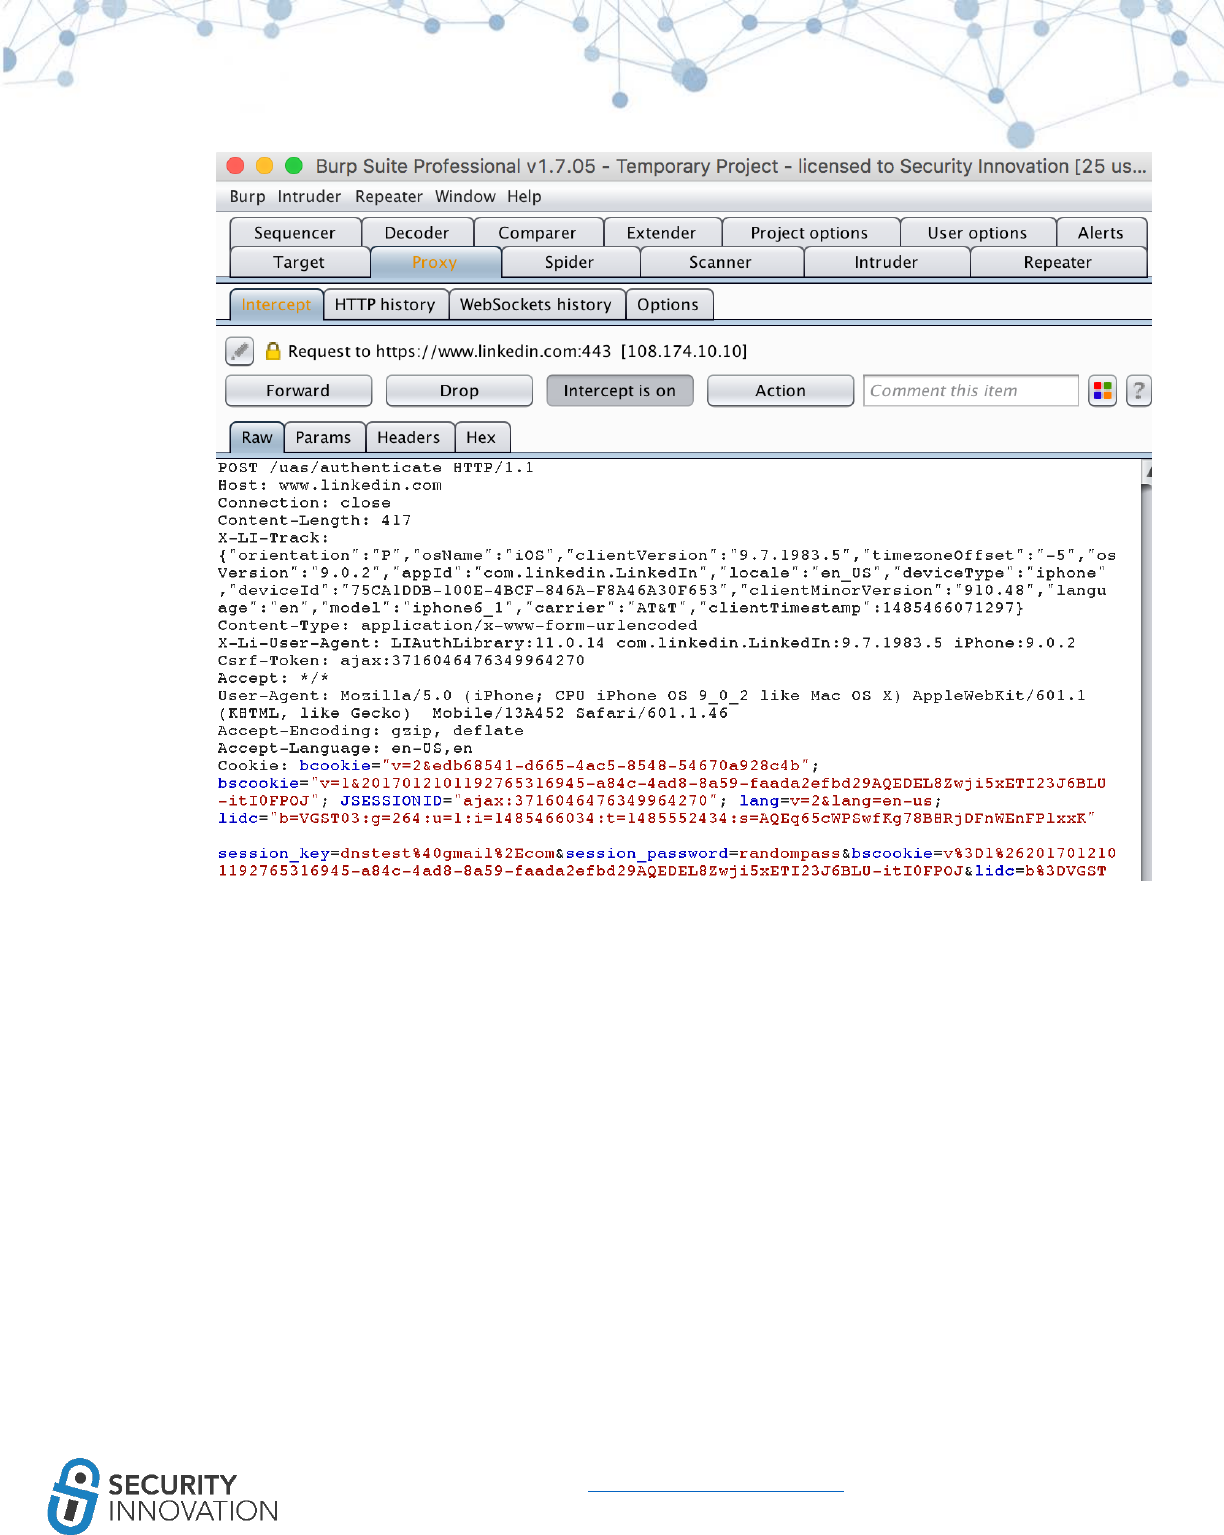Click the Content-Type header line
Image resolution: width=1224 pixels, height=1535 pixels.
click(x=457, y=625)
